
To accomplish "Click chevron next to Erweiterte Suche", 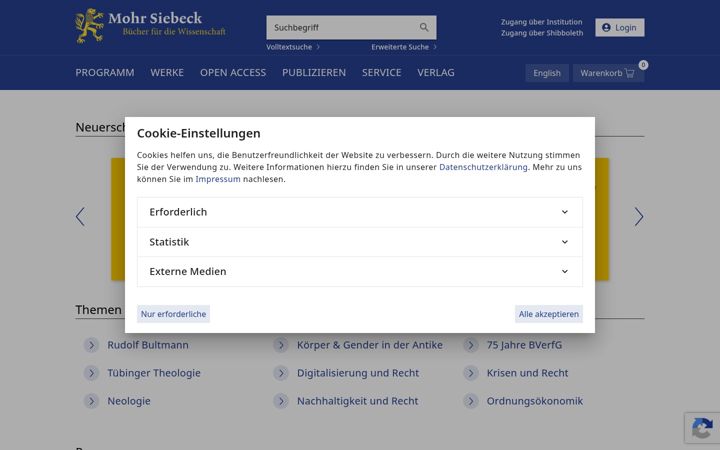I will pyautogui.click(x=434, y=47).
